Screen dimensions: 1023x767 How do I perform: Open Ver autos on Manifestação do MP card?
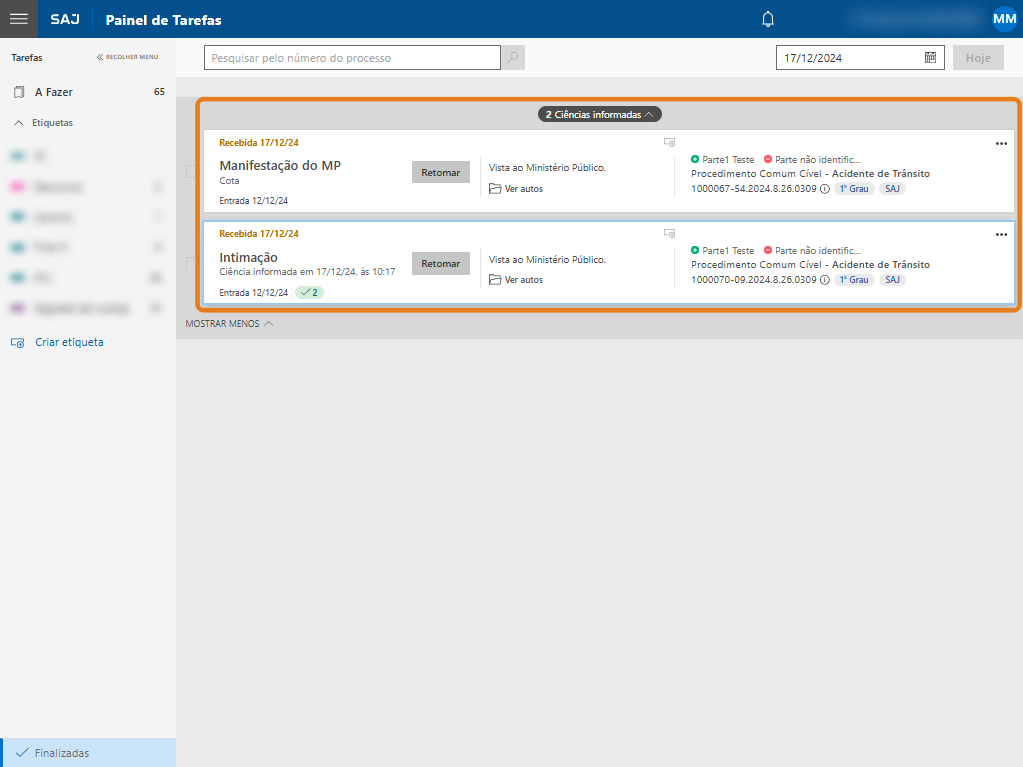coord(516,188)
